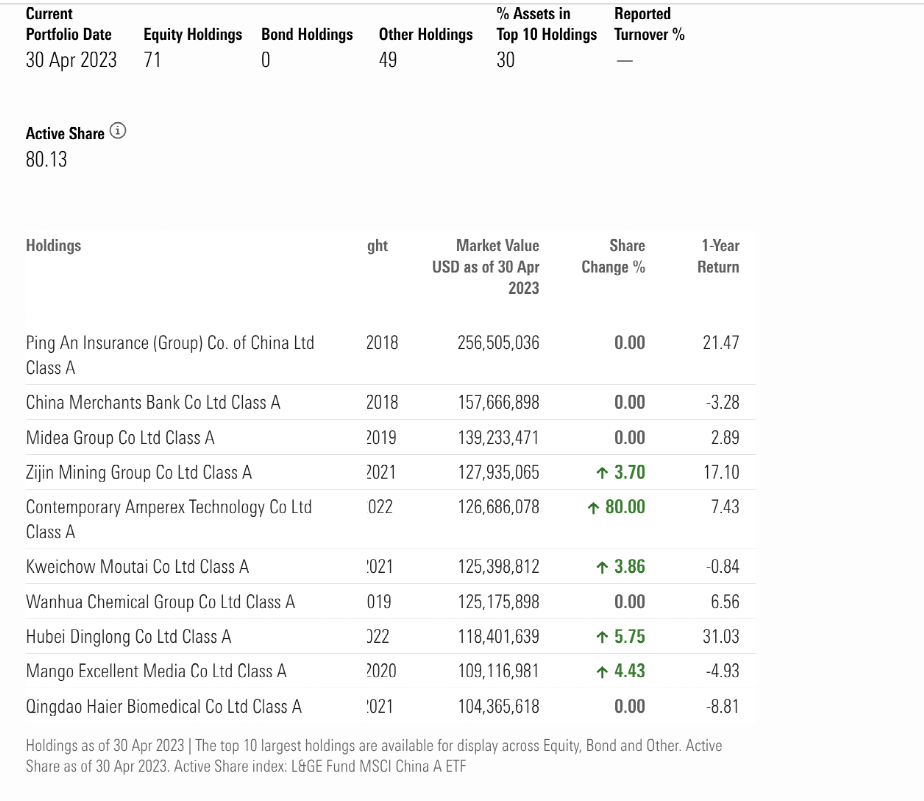Click the green arrow beside 3.86
The width and height of the screenshot is (924, 801).
(x=602, y=568)
